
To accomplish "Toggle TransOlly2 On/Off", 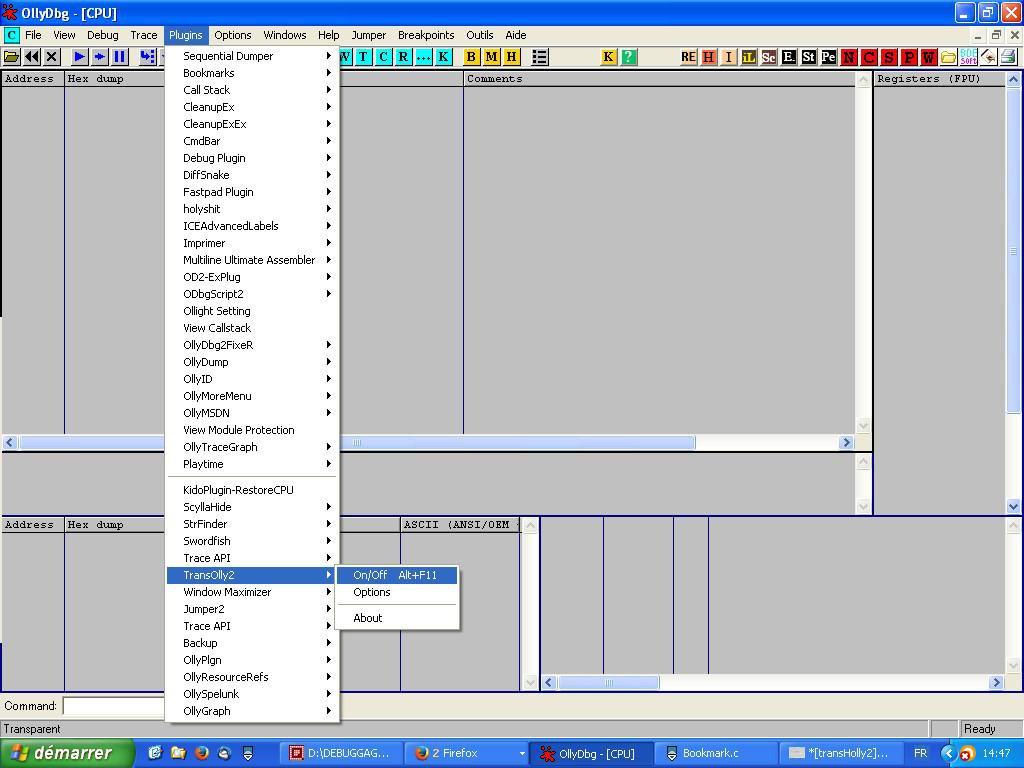I will (x=396, y=575).
